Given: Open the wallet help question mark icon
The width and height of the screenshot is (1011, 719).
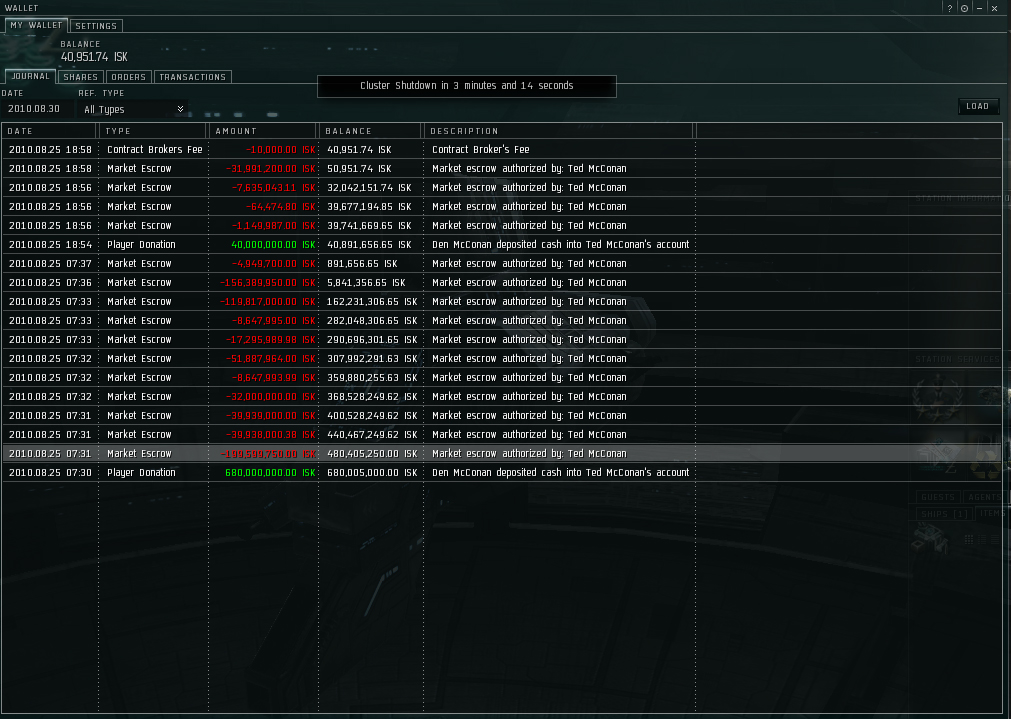Looking at the screenshot, I should (949, 8).
